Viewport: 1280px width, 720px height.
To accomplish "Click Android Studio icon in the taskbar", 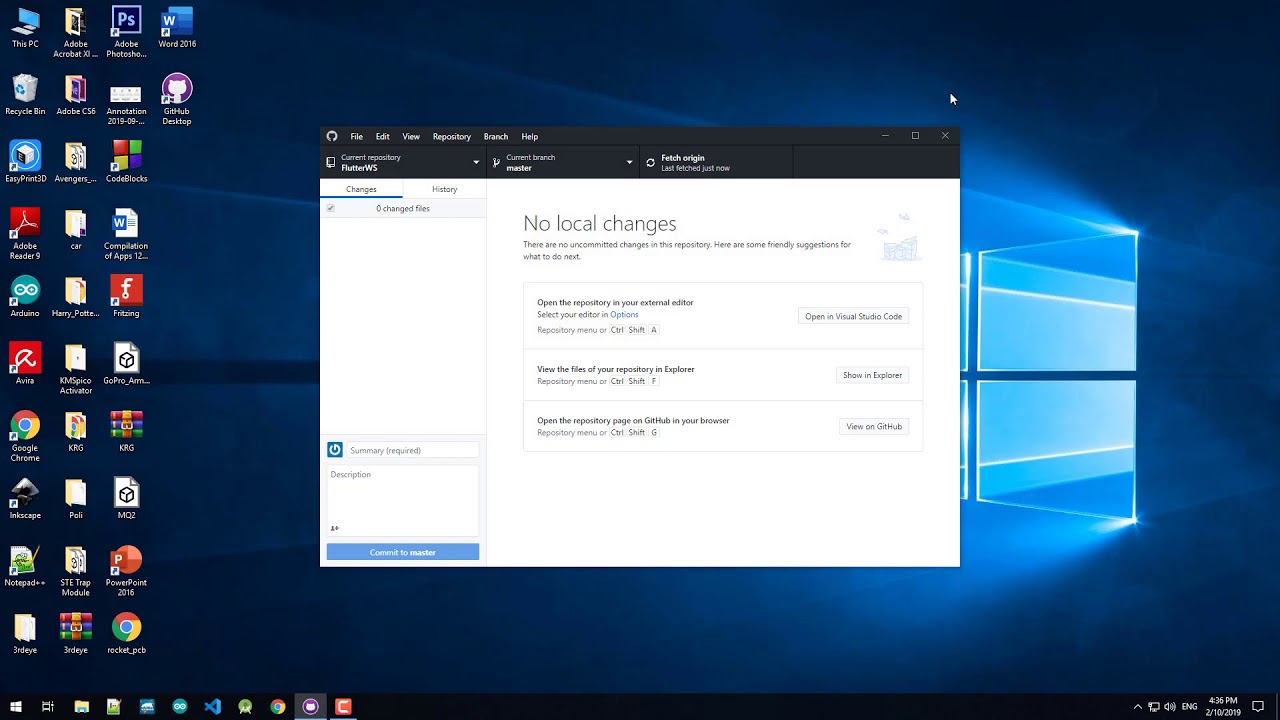I will (245, 706).
